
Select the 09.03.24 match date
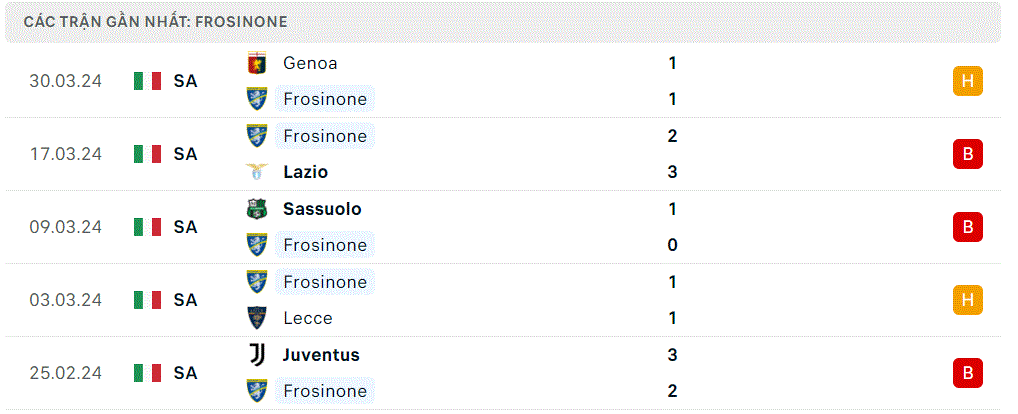(66, 227)
